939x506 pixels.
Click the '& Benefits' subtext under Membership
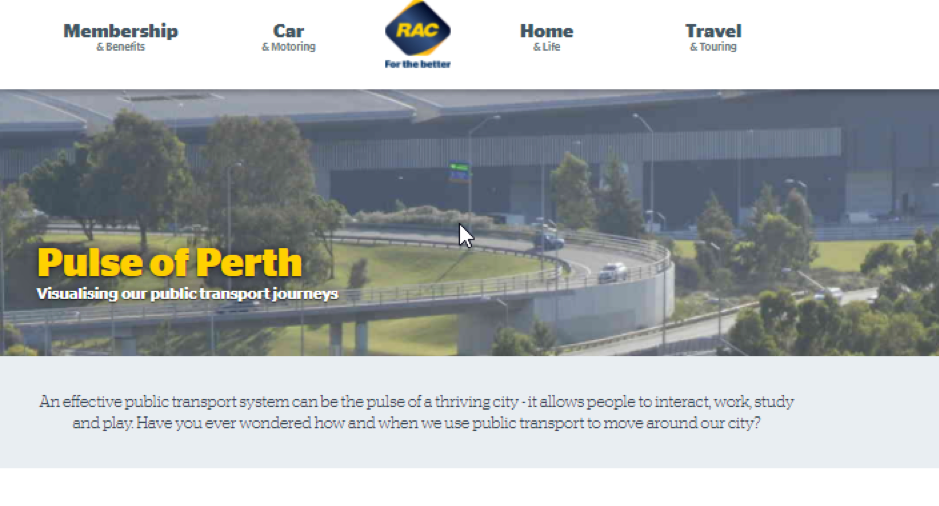(x=120, y=47)
